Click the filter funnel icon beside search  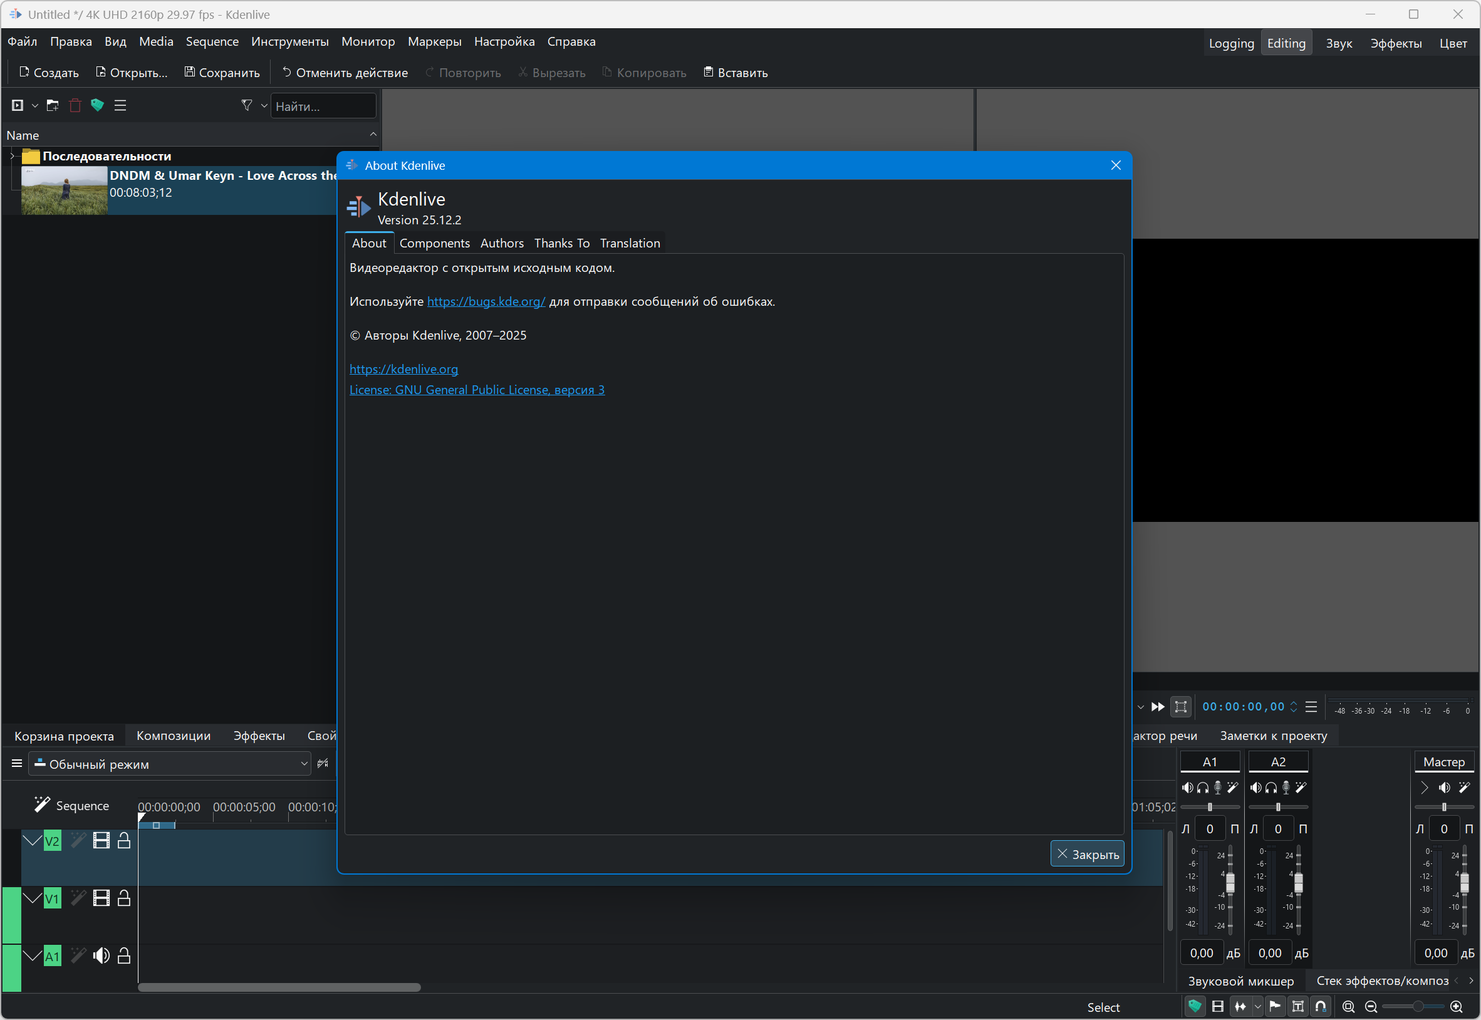click(x=247, y=105)
